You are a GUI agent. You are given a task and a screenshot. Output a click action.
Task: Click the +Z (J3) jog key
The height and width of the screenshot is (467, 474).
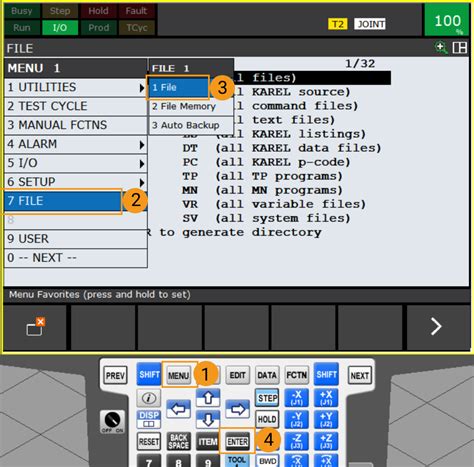(x=326, y=441)
